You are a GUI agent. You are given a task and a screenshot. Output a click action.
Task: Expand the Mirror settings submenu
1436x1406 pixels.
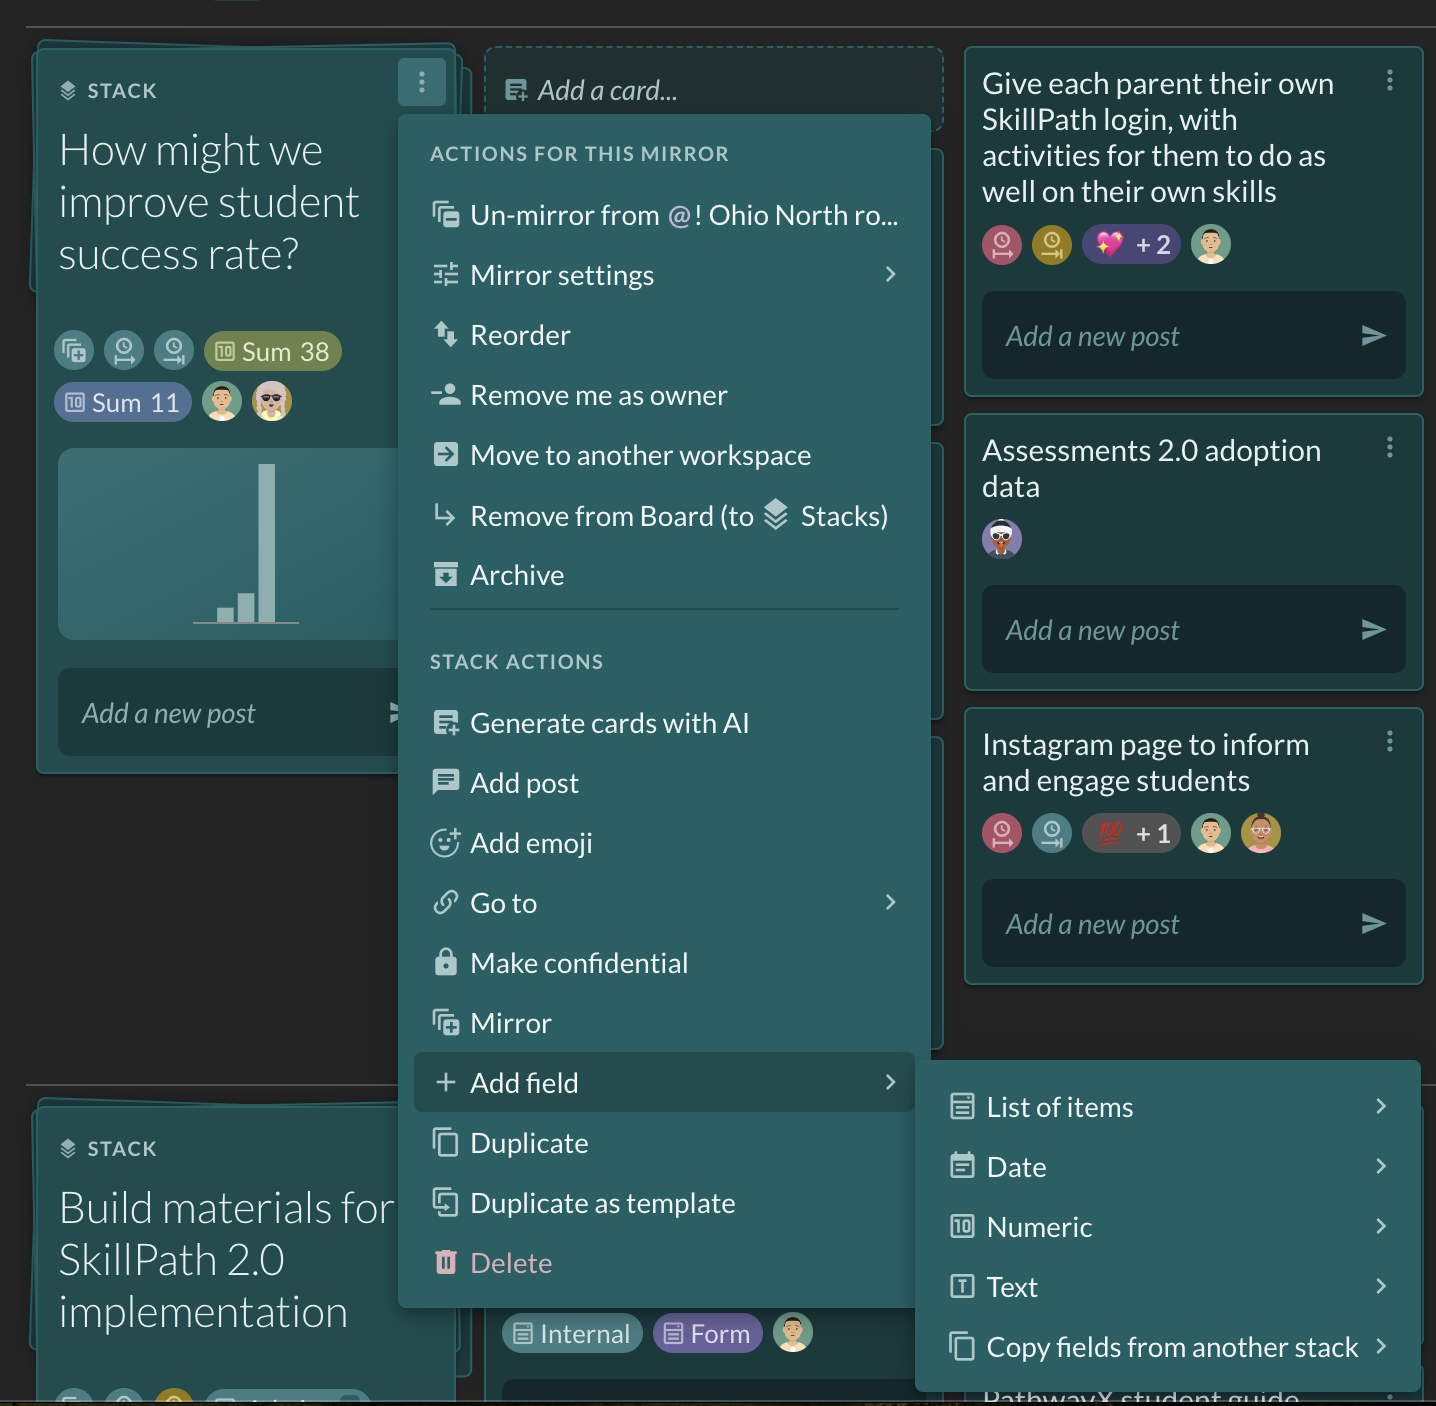[x=664, y=275]
